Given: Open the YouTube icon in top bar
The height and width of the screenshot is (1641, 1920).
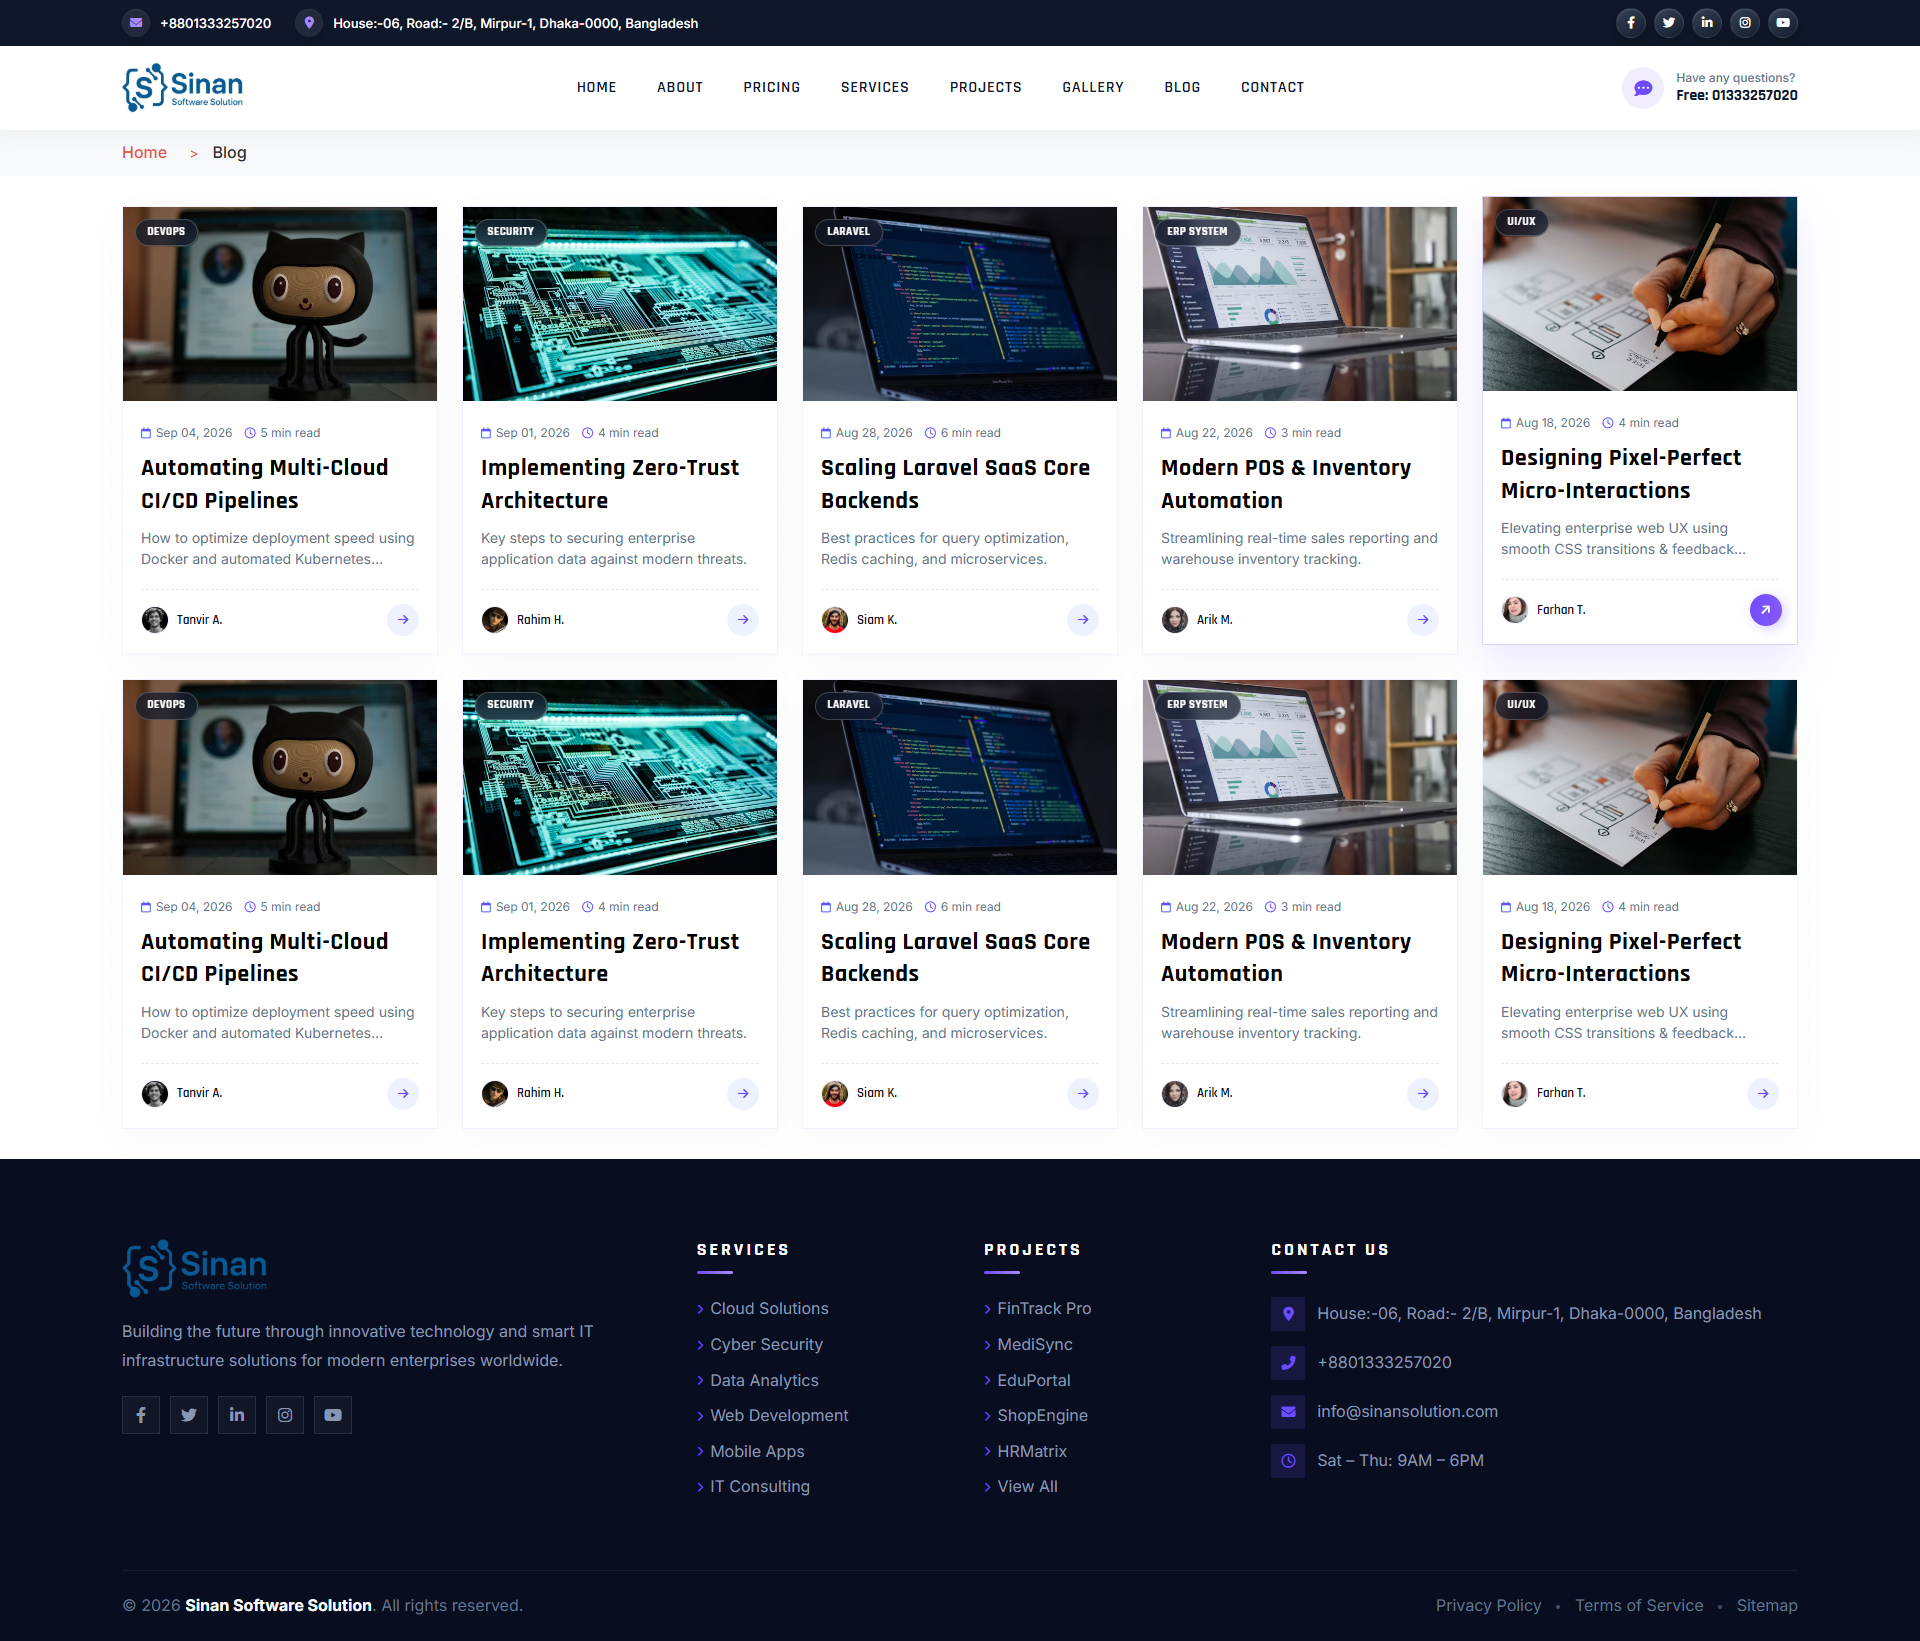Looking at the screenshot, I should (x=1782, y=23).
